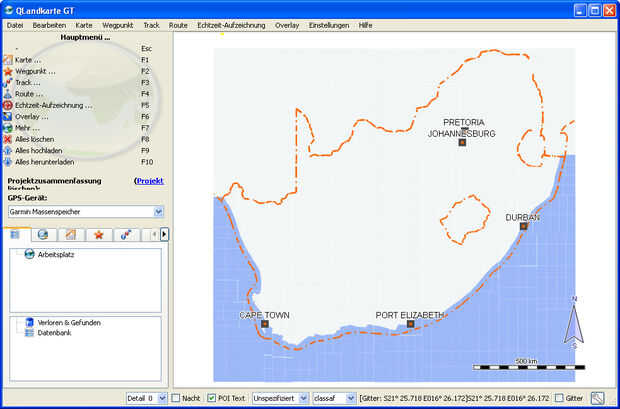Click the QLandkarte GT title bar app icon
The width and height of the screenshot is (620, 409).
point(8,10)
